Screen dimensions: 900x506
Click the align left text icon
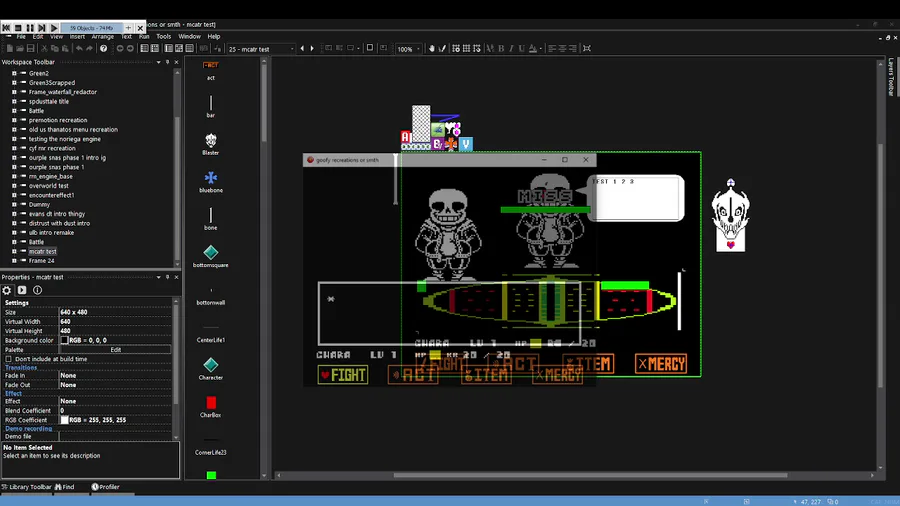pyautogui.click(x=552, y=49)
